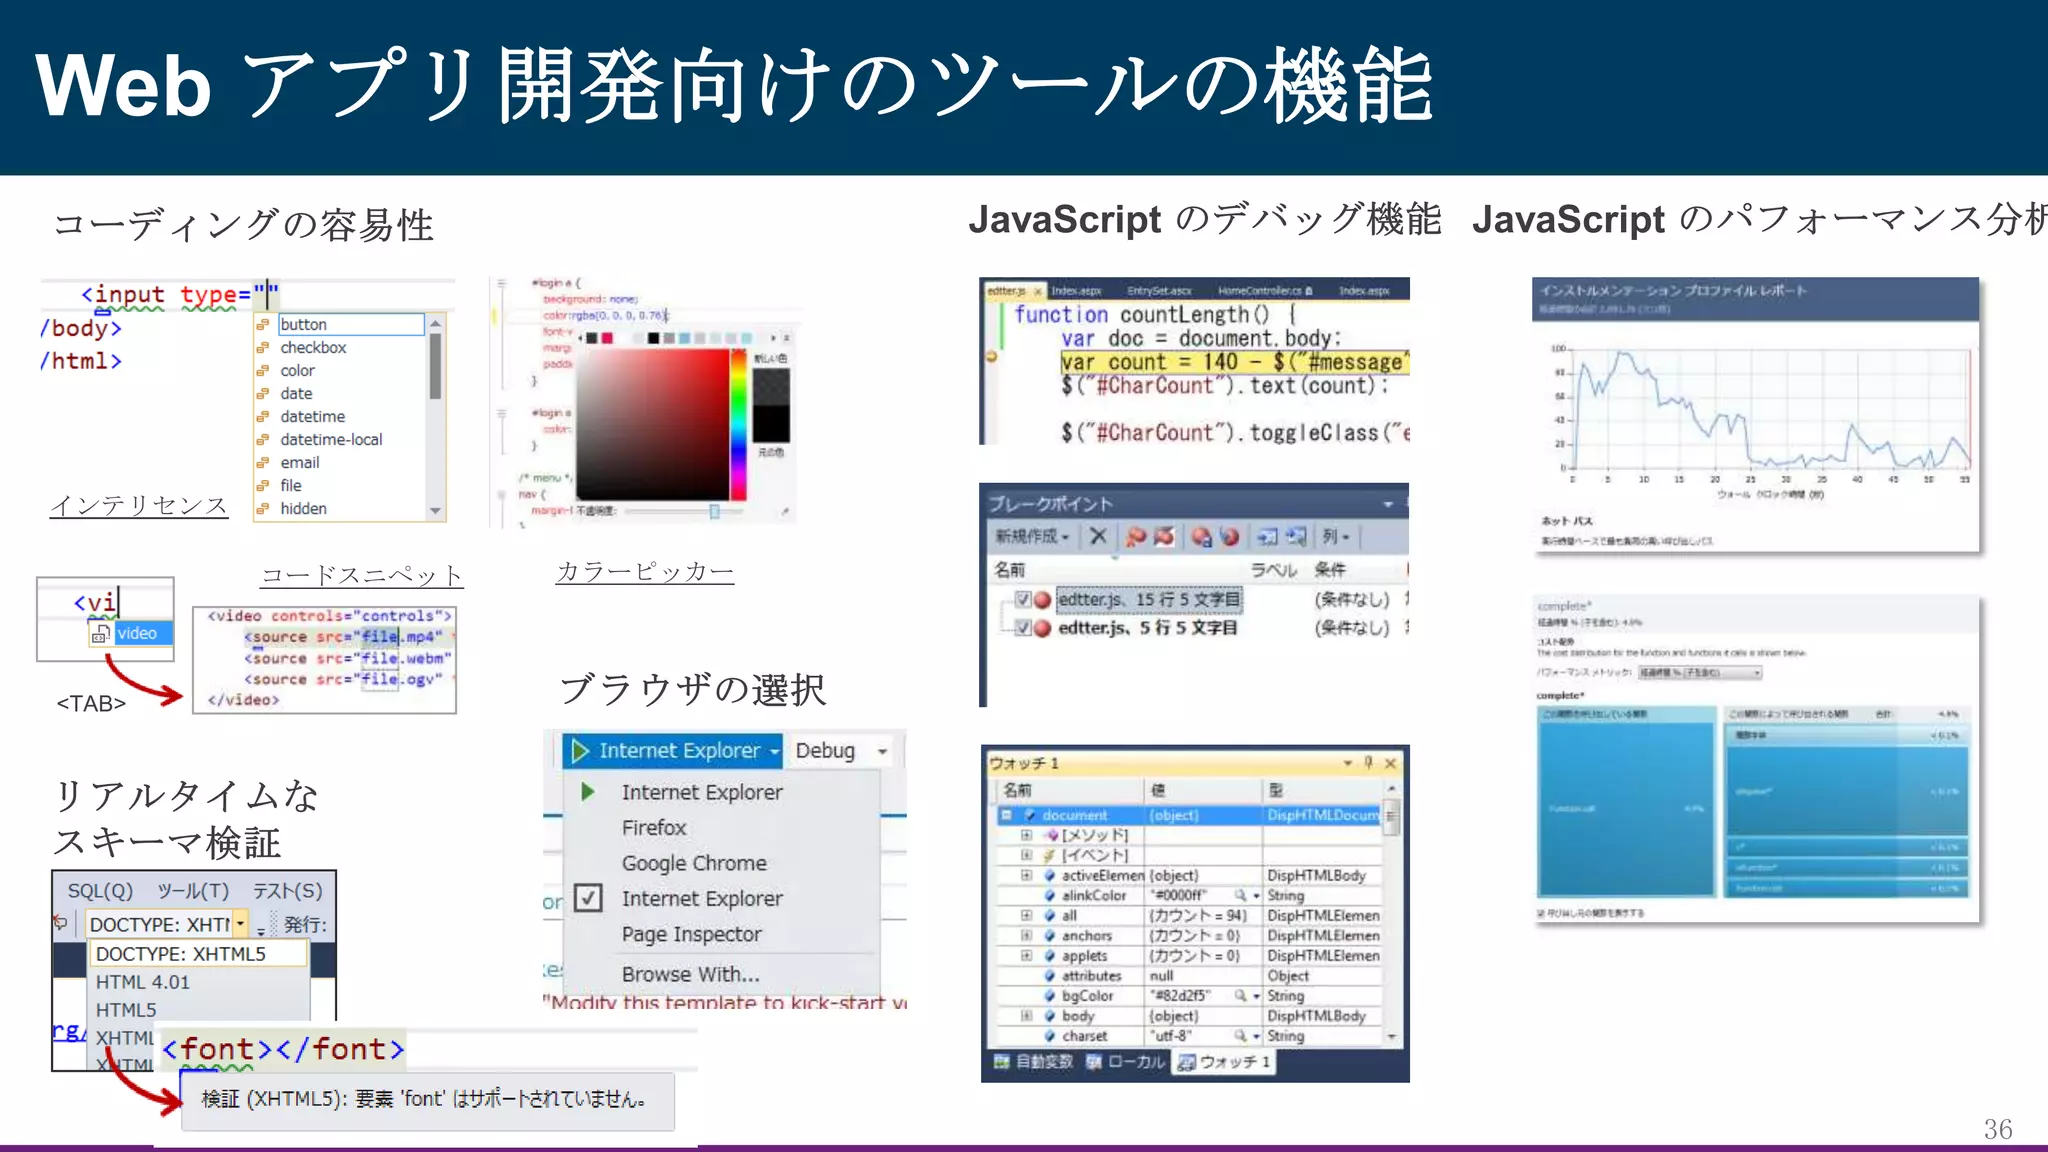Select HTML 4.01 schema option
Viewport: 2048px width, 1152px height.
[143, 982]
